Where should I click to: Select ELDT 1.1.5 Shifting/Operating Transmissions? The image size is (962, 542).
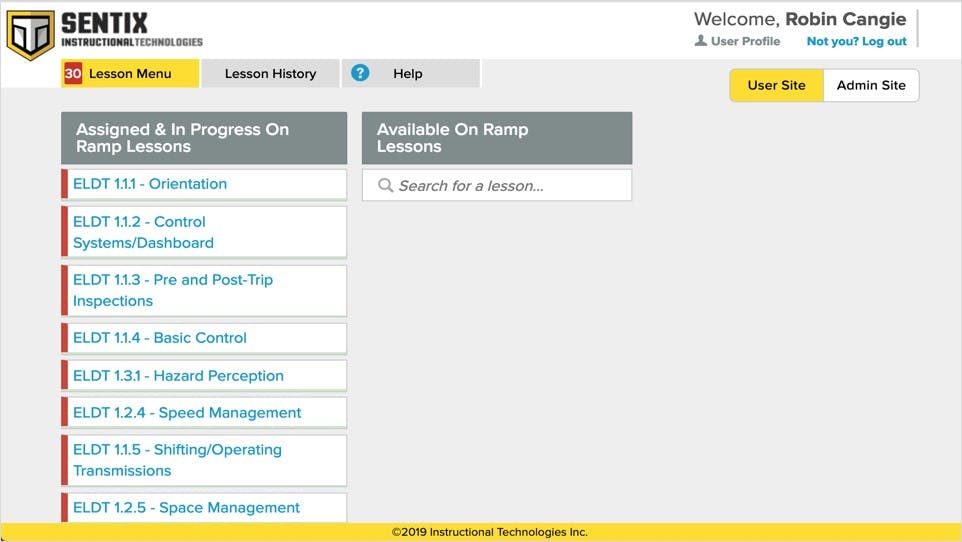coord(177,460)
